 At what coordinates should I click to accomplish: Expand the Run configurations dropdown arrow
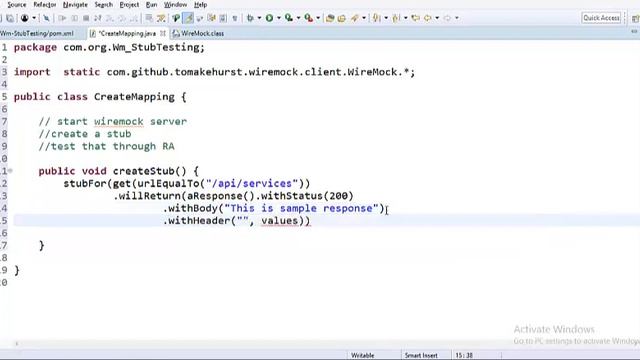(279, 18)
